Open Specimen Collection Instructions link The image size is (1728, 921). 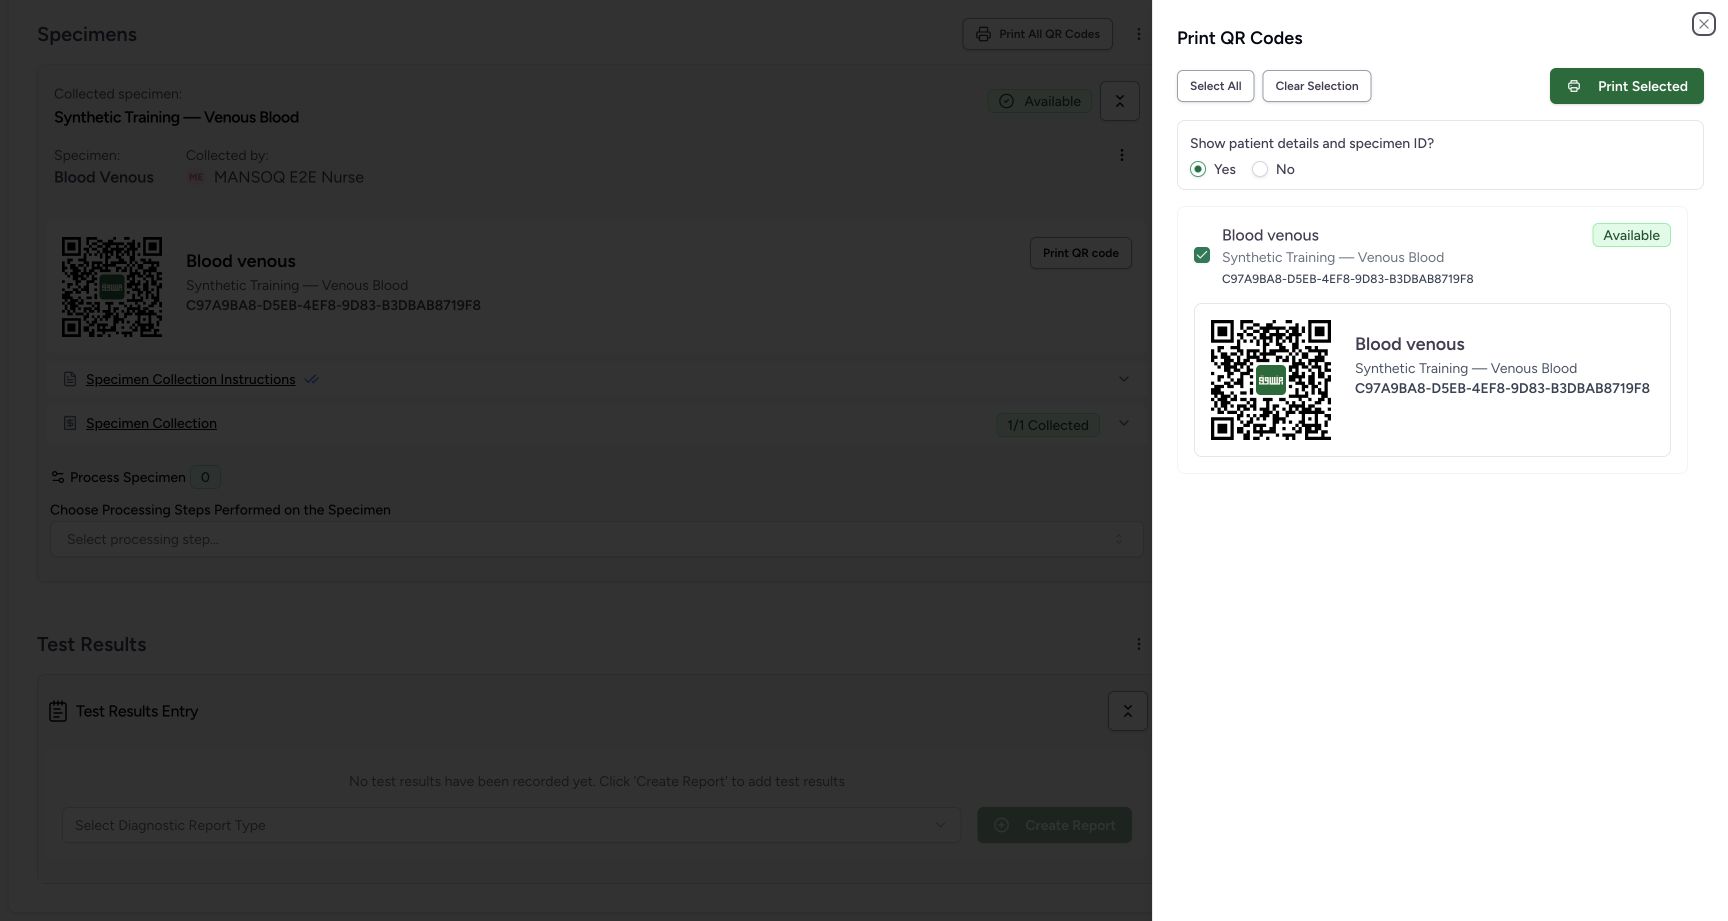point(190,379)
